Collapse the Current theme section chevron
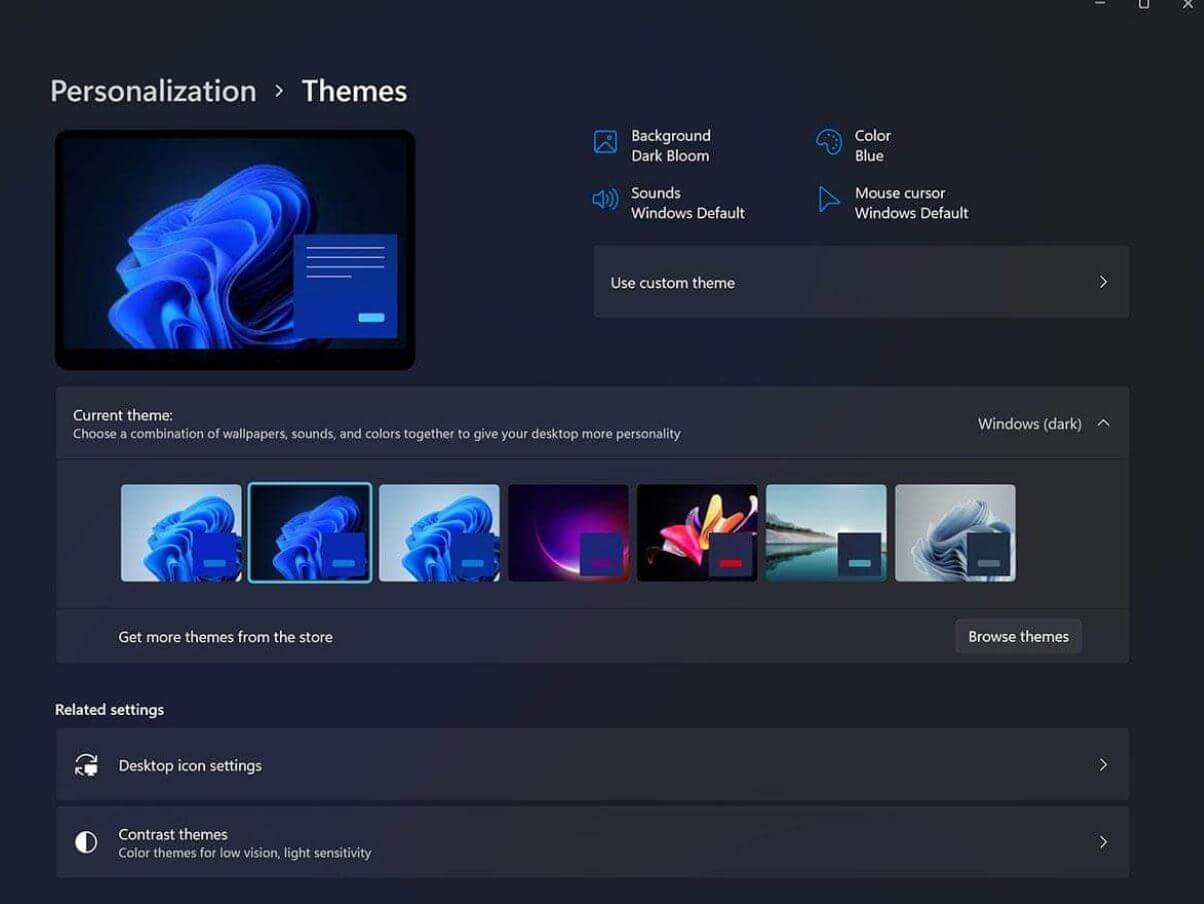Viewport: 1204px width, 904px height. [x=1103, y=423]
